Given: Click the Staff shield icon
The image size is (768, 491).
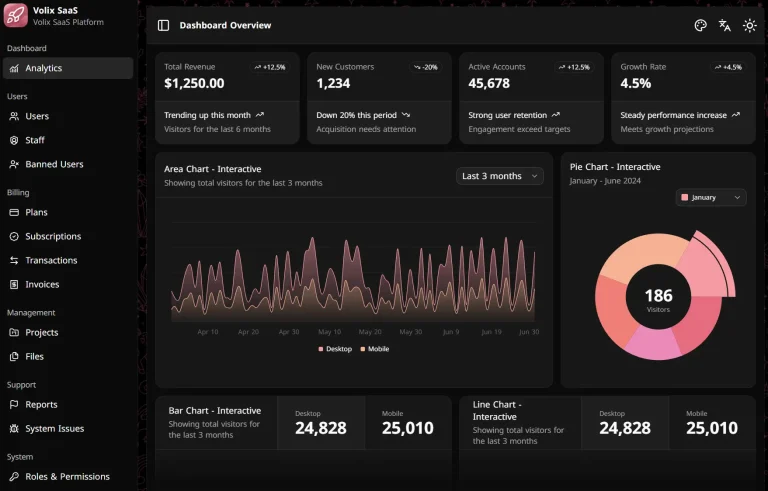Looking at the screenshot, I should [x=14, y=141].
